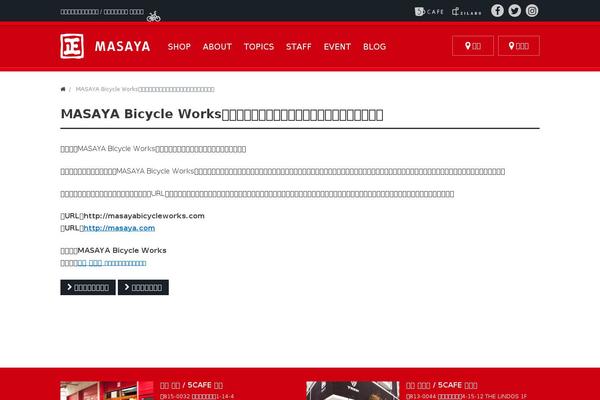Click the bicycle icon in top bar
Image resolution: width=600 pixels, height=400 pixels.
pyautogui.click(x=153, y=16)
